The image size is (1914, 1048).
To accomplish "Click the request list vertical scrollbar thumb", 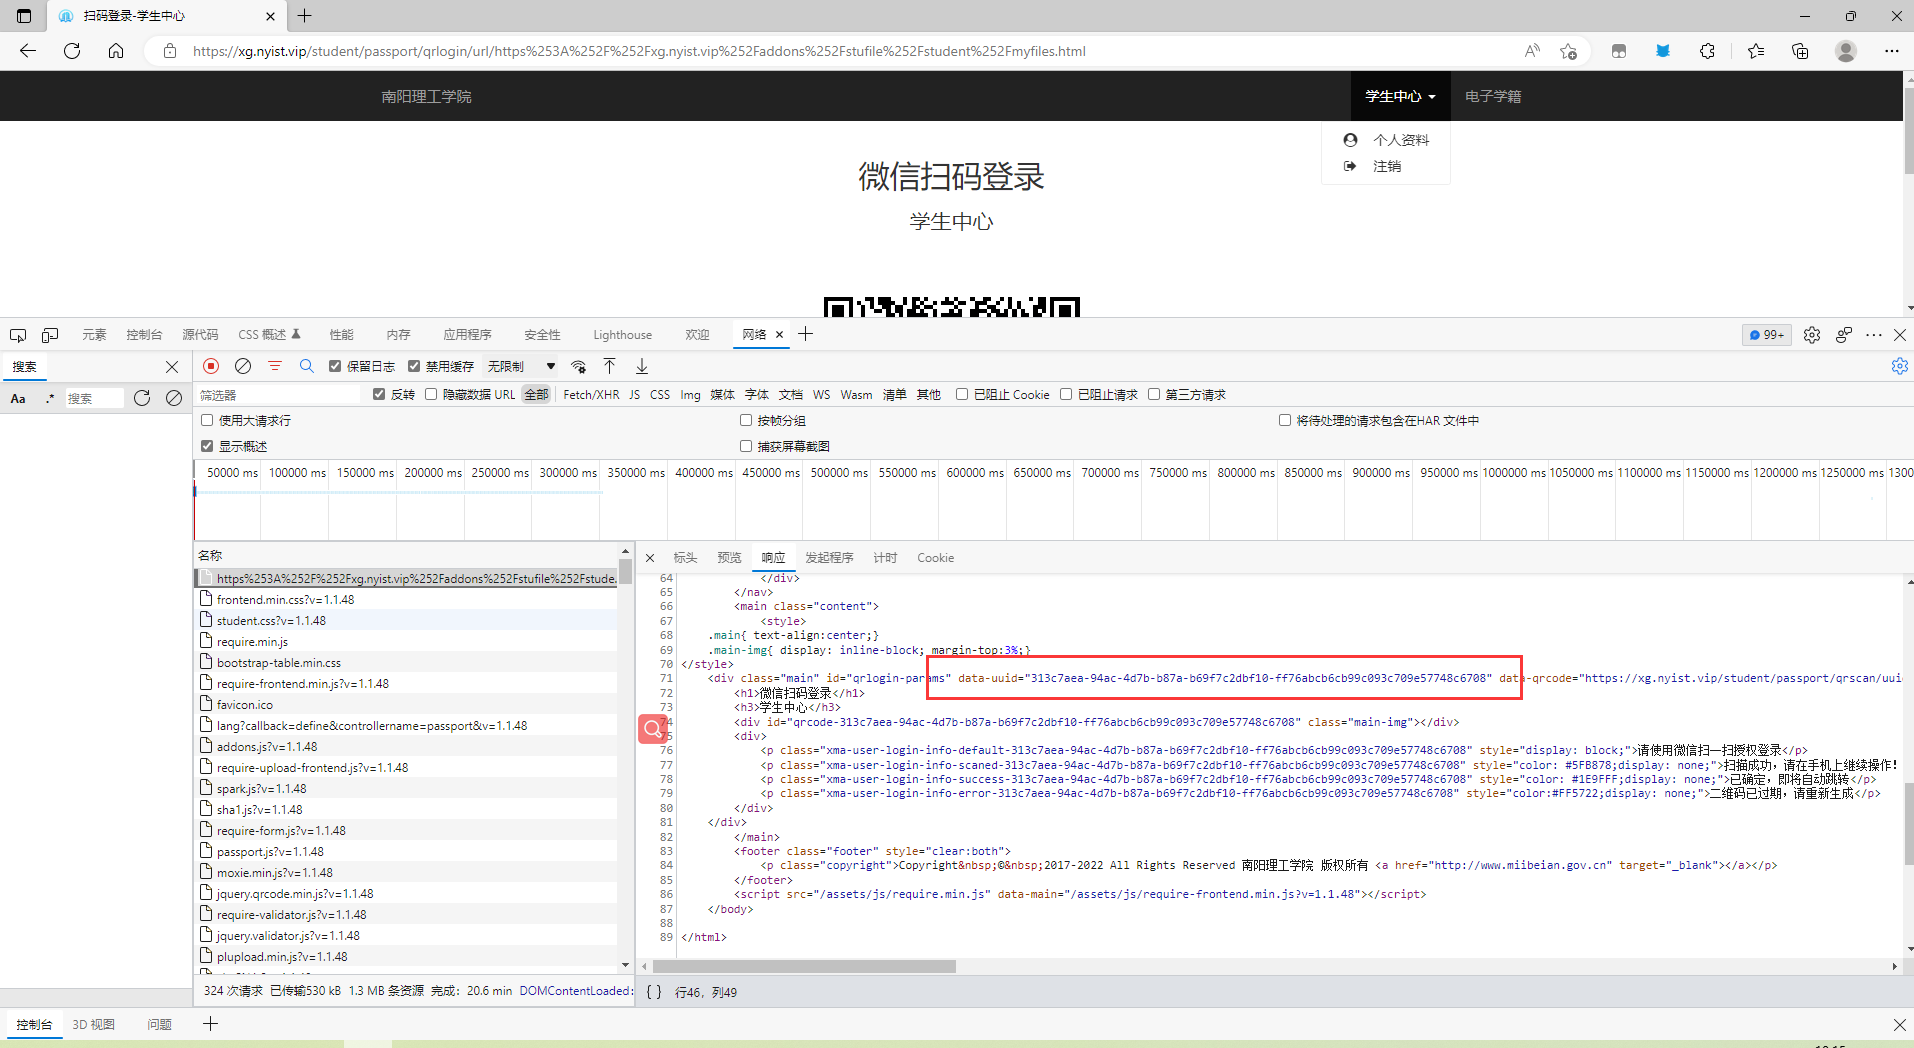I will 625,571.
